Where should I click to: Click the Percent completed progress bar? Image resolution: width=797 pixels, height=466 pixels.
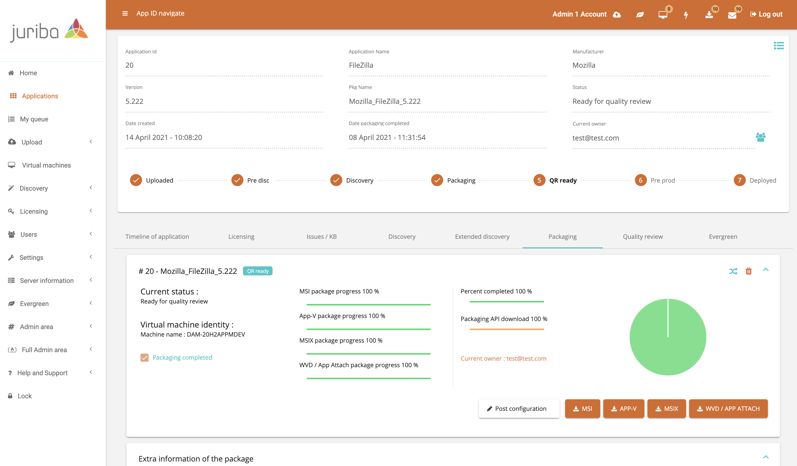pos(506,302)
